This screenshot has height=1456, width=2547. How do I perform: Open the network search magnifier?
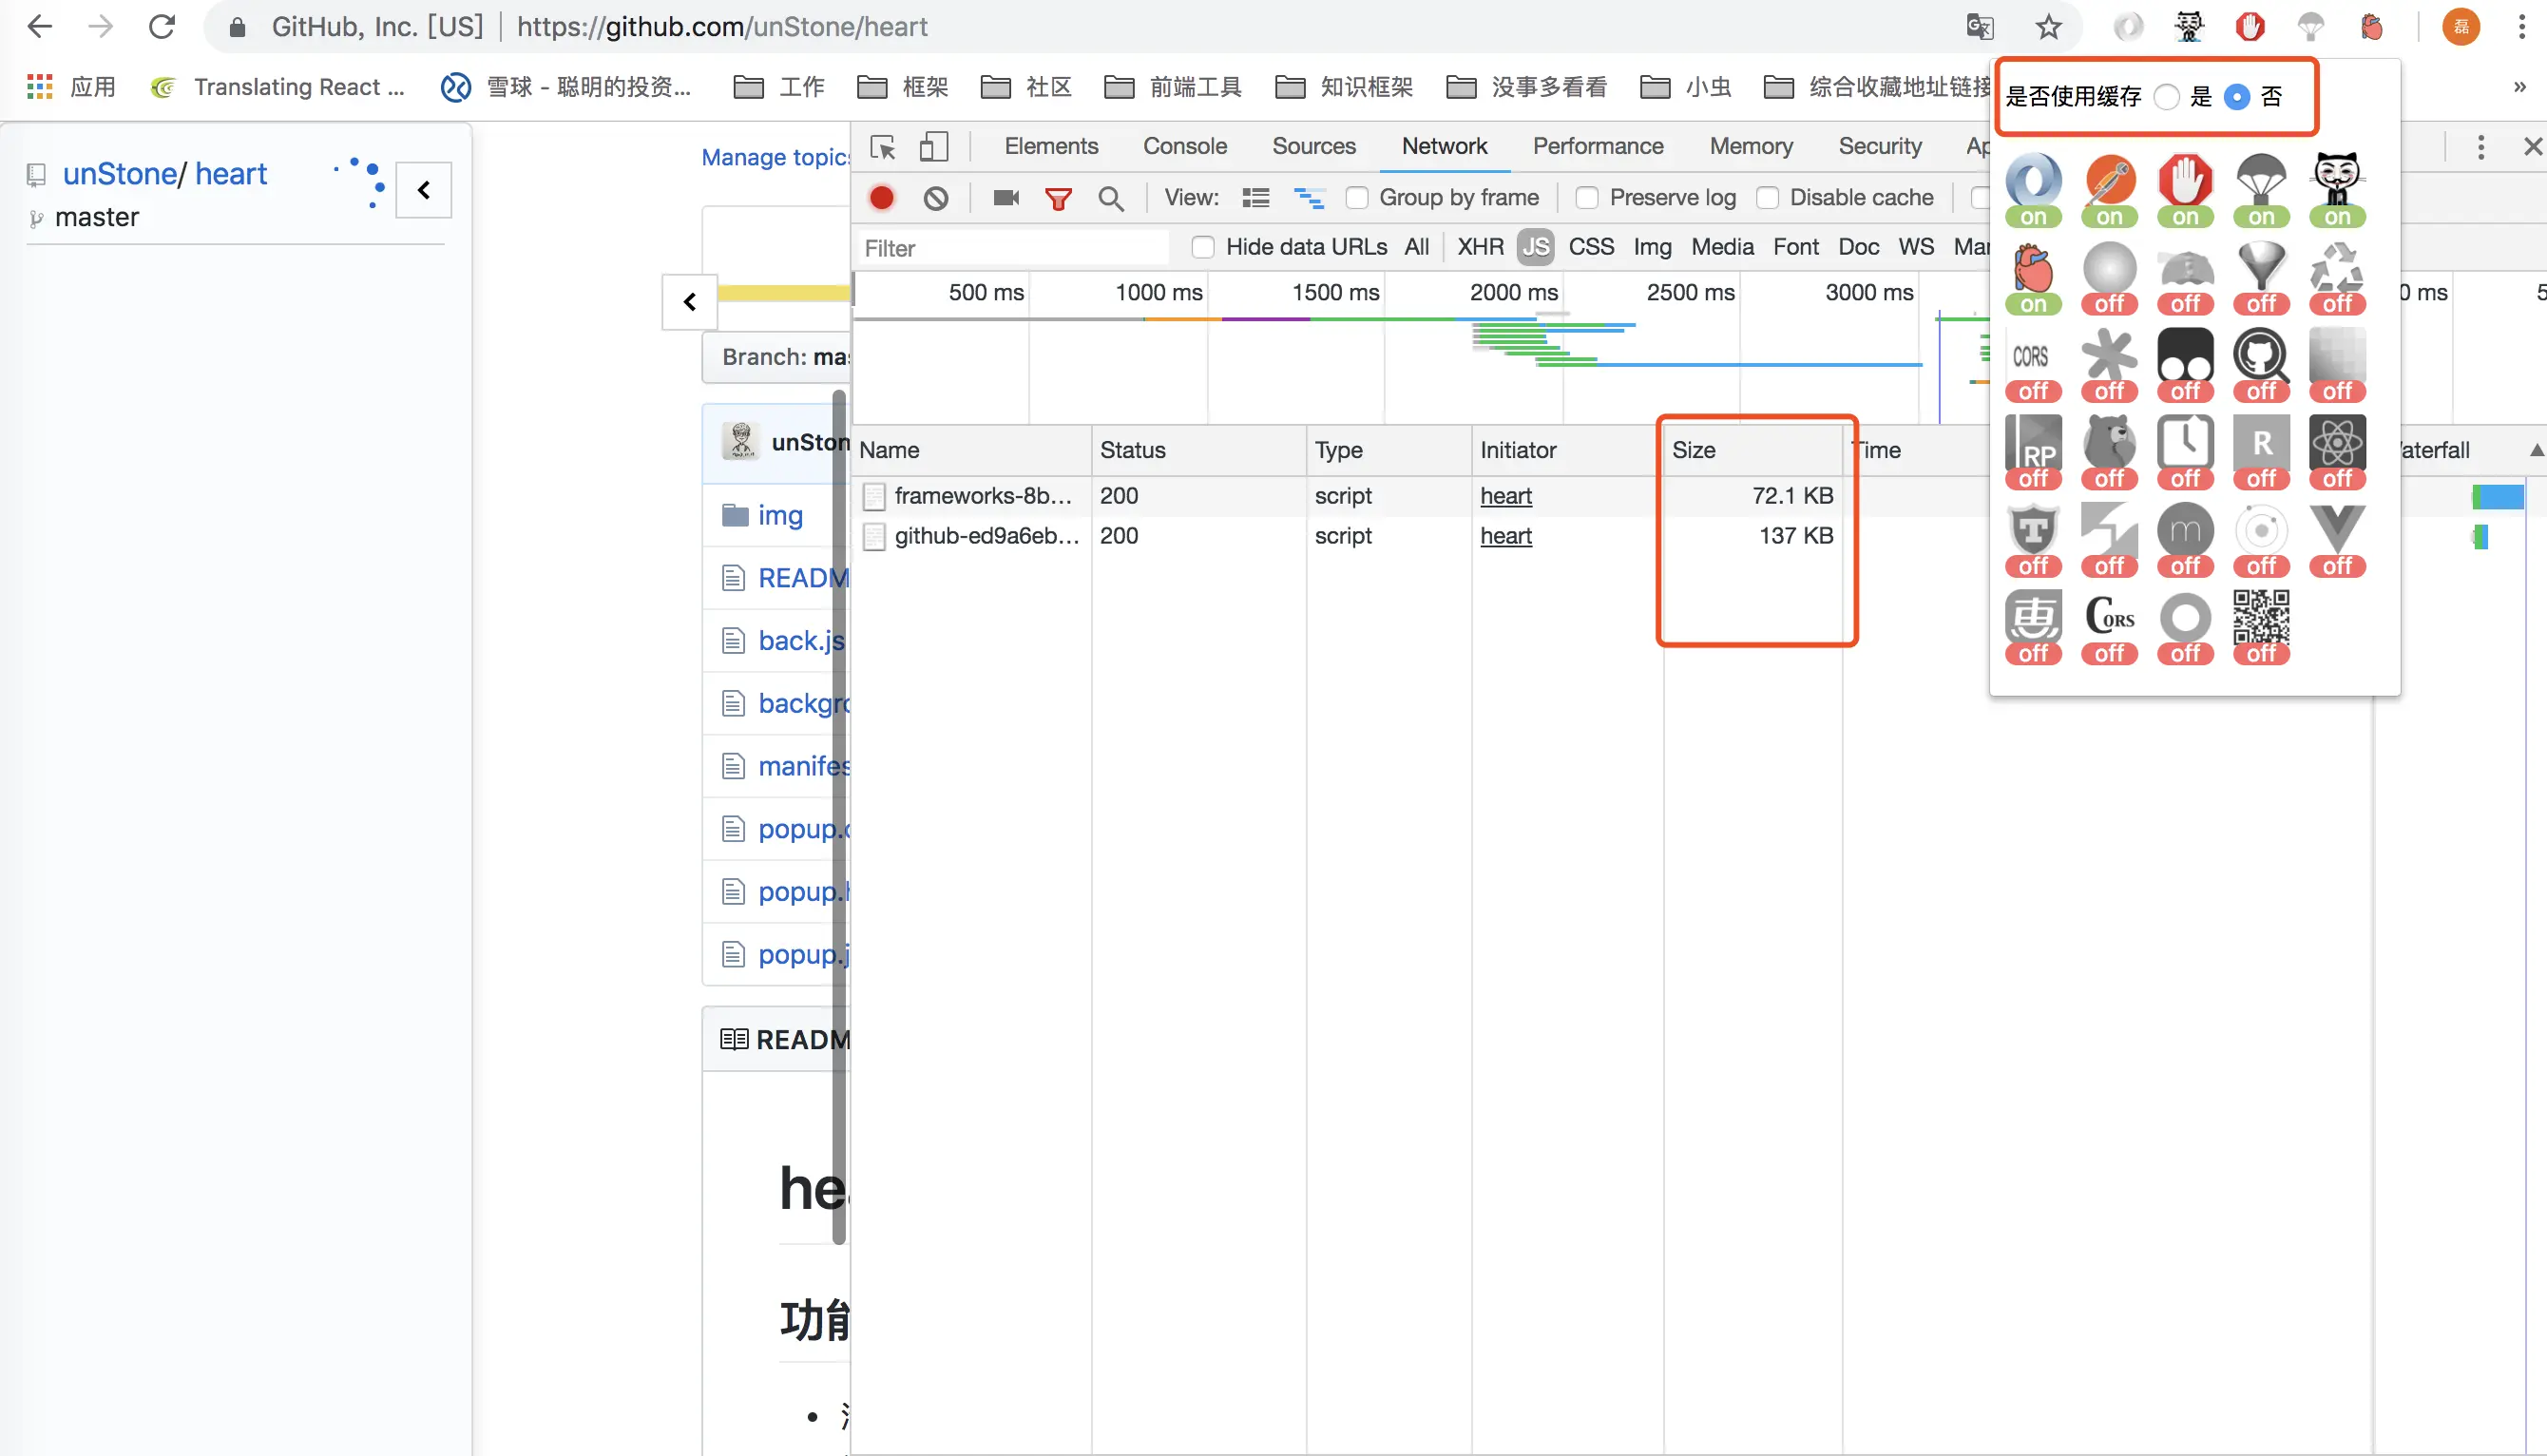pos(1110,198)
